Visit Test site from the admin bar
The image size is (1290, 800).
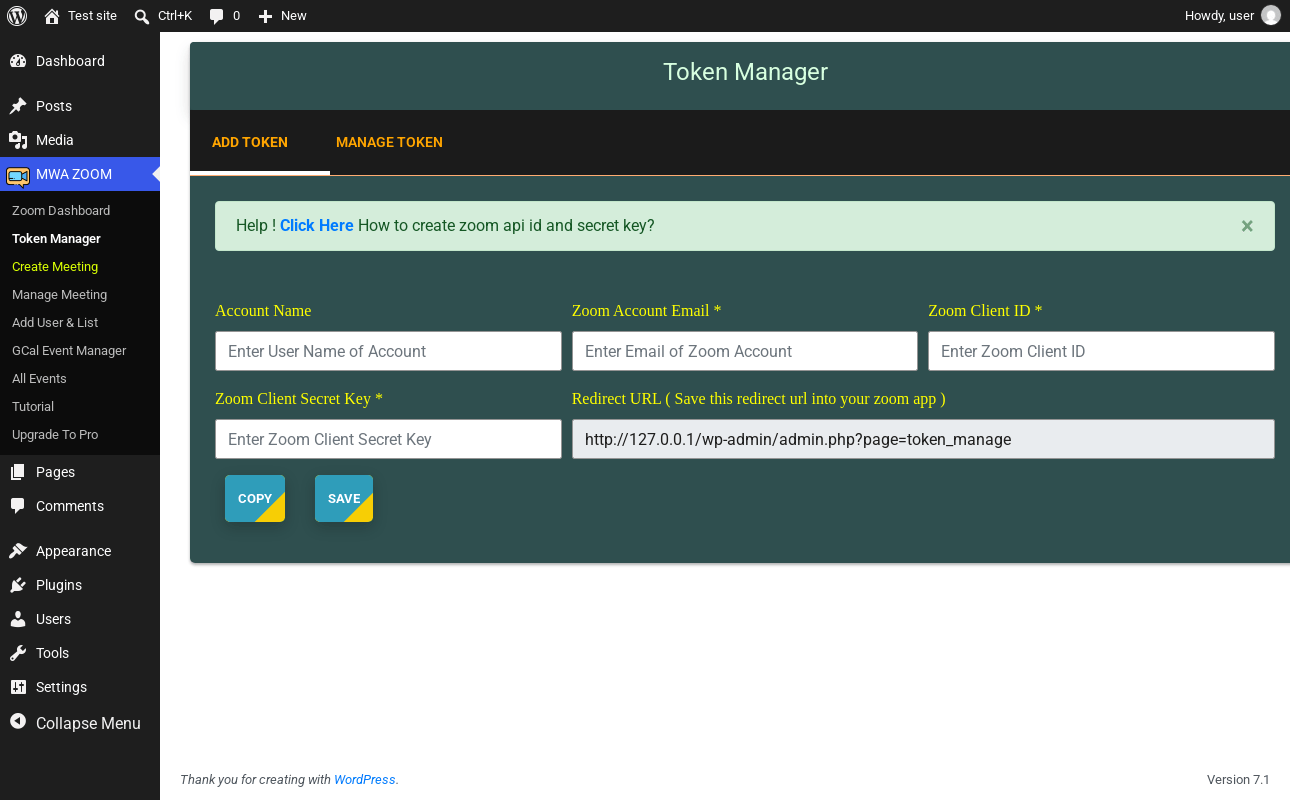(92, 16)
